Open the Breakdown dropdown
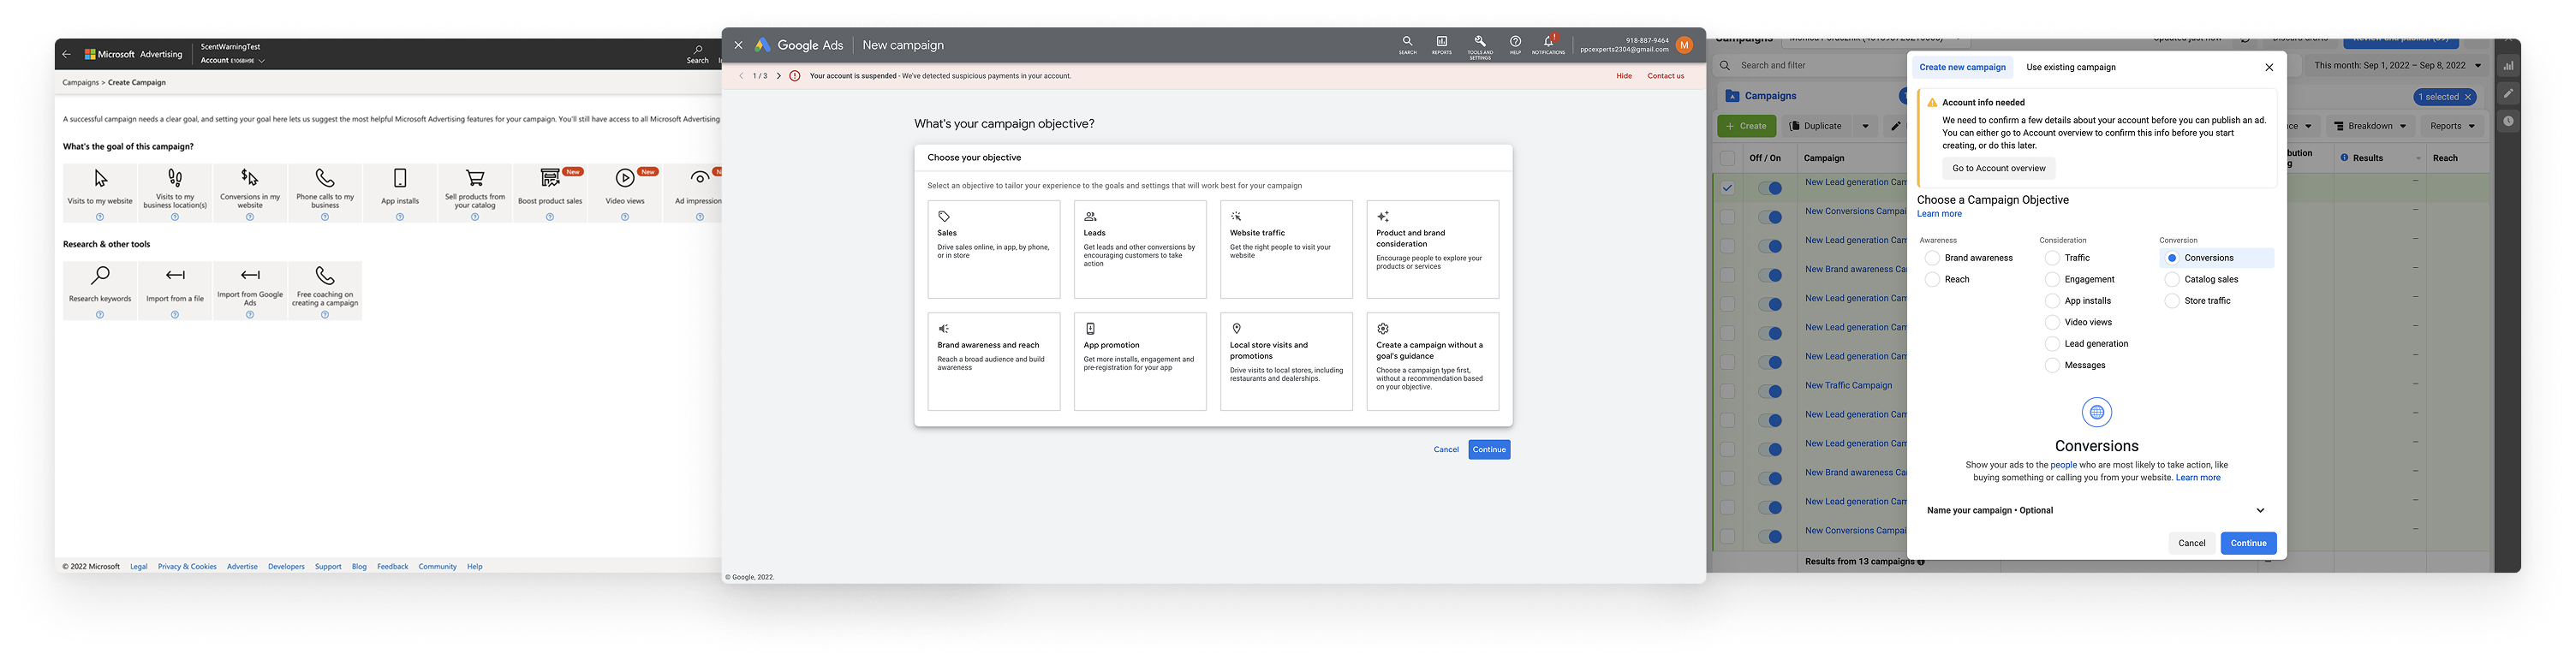2576x666 pixels. pos(2369,126)
